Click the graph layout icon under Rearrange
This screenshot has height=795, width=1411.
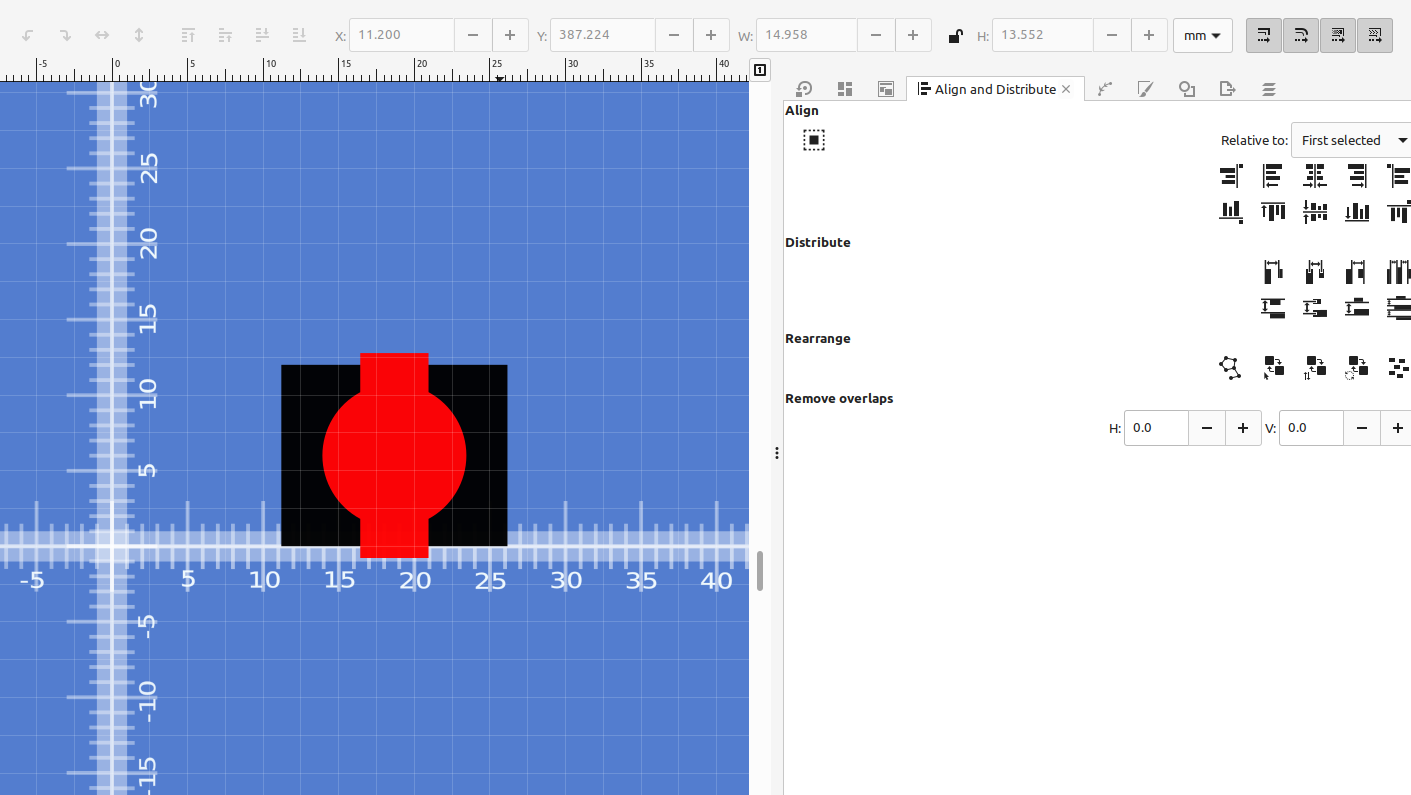[1229, 367]
